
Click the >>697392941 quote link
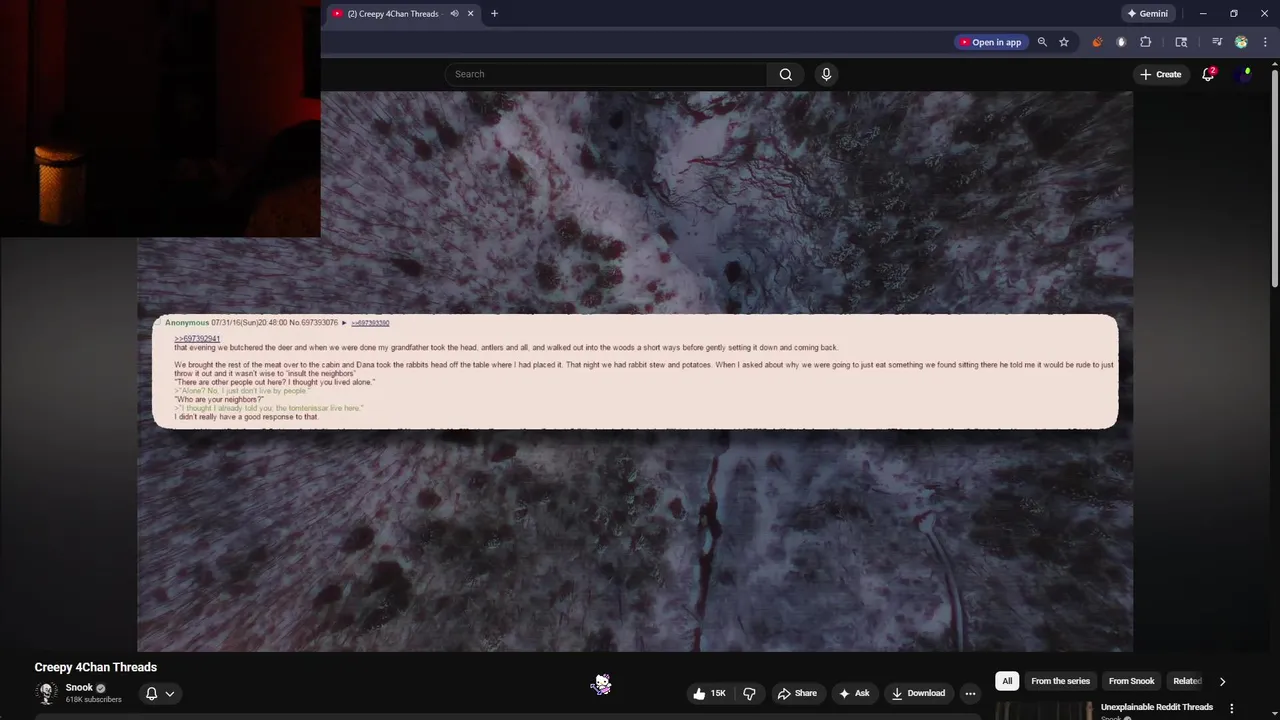click(x=197, y=339)
